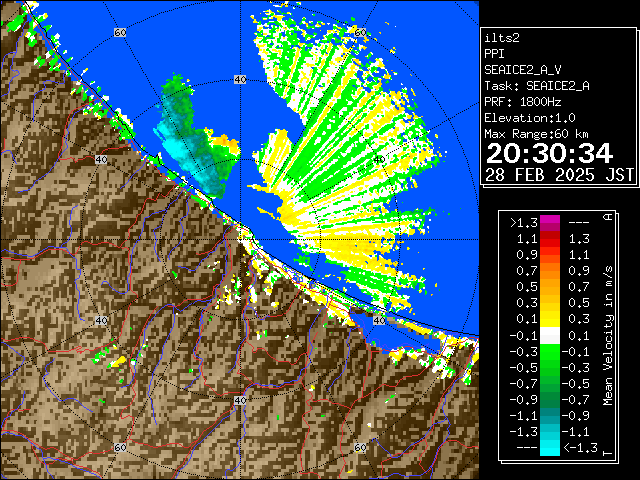Image resolution: width=640 pixels, height=480 pixels.
Task: Click 'Max Range:60 km' text
Action: [x=536, y=134]
